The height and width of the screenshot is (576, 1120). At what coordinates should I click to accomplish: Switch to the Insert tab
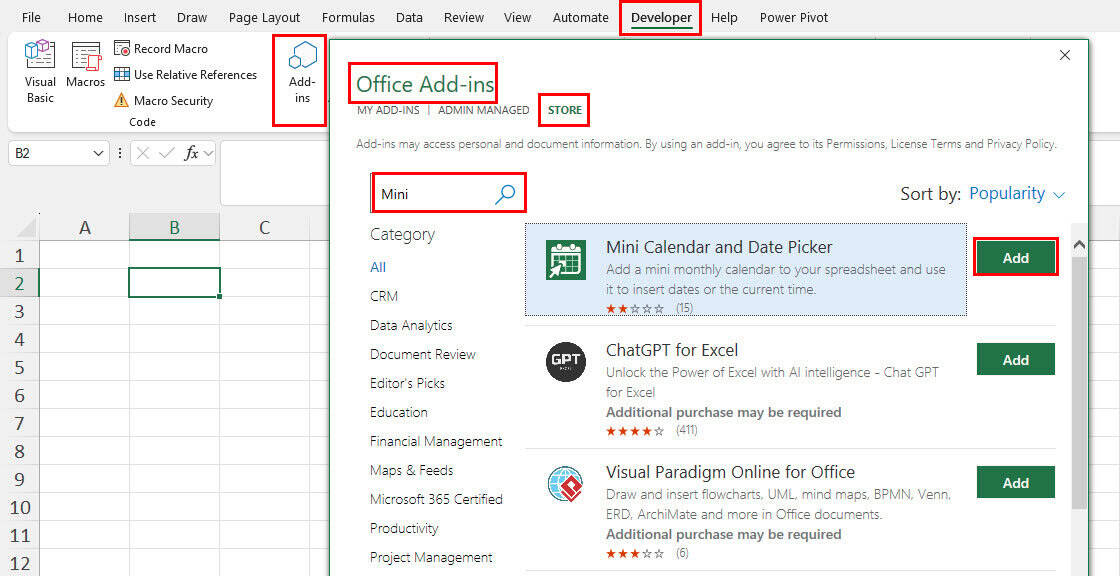click(x=139, y=18)
